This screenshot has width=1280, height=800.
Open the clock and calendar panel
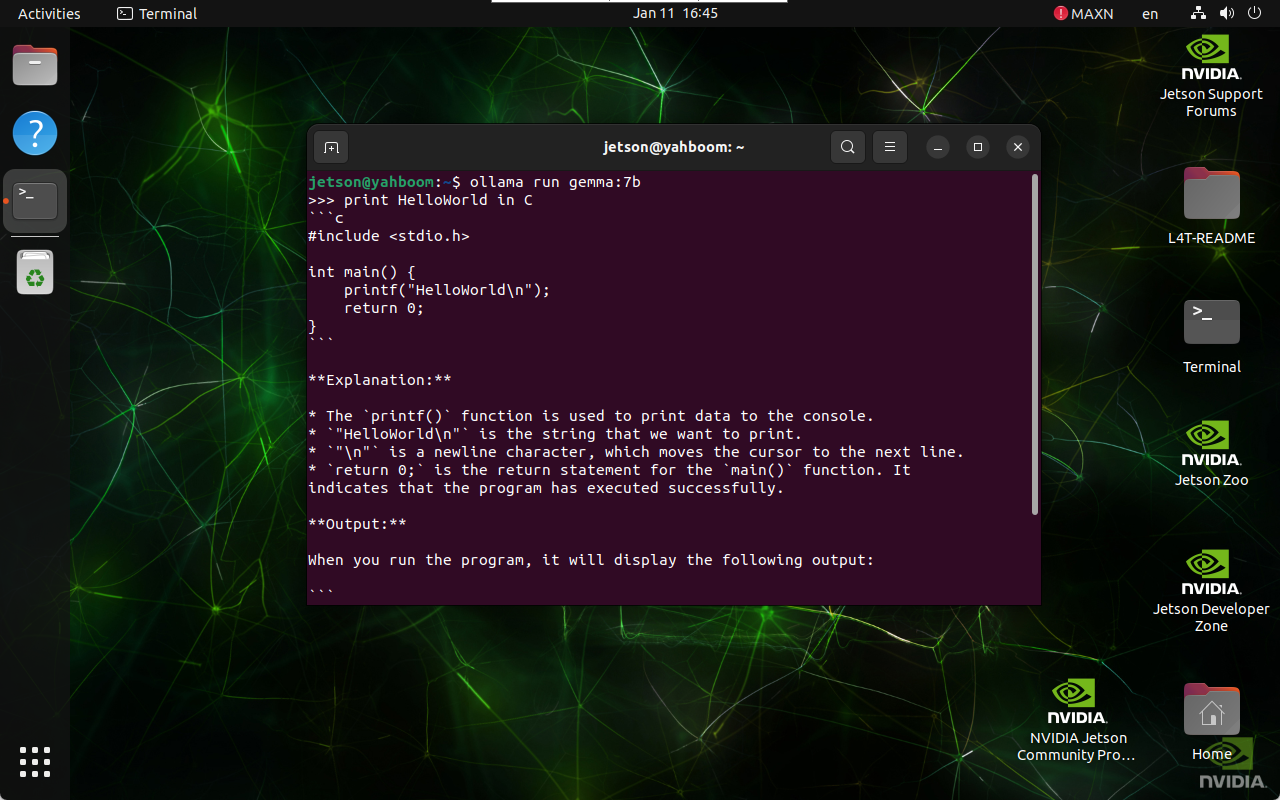coord(676,13)
